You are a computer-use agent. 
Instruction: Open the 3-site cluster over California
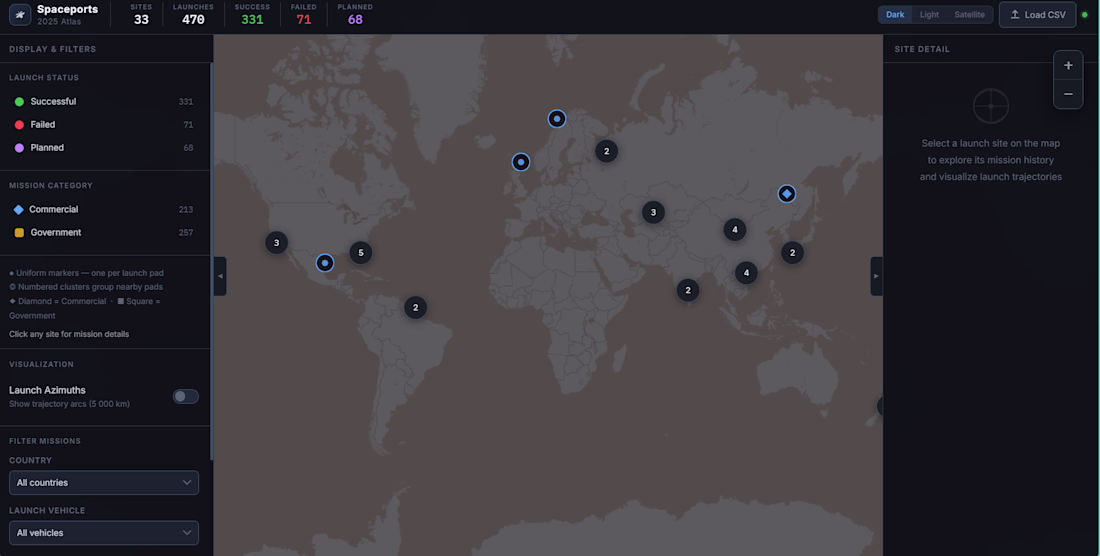[x=276, y=243]
